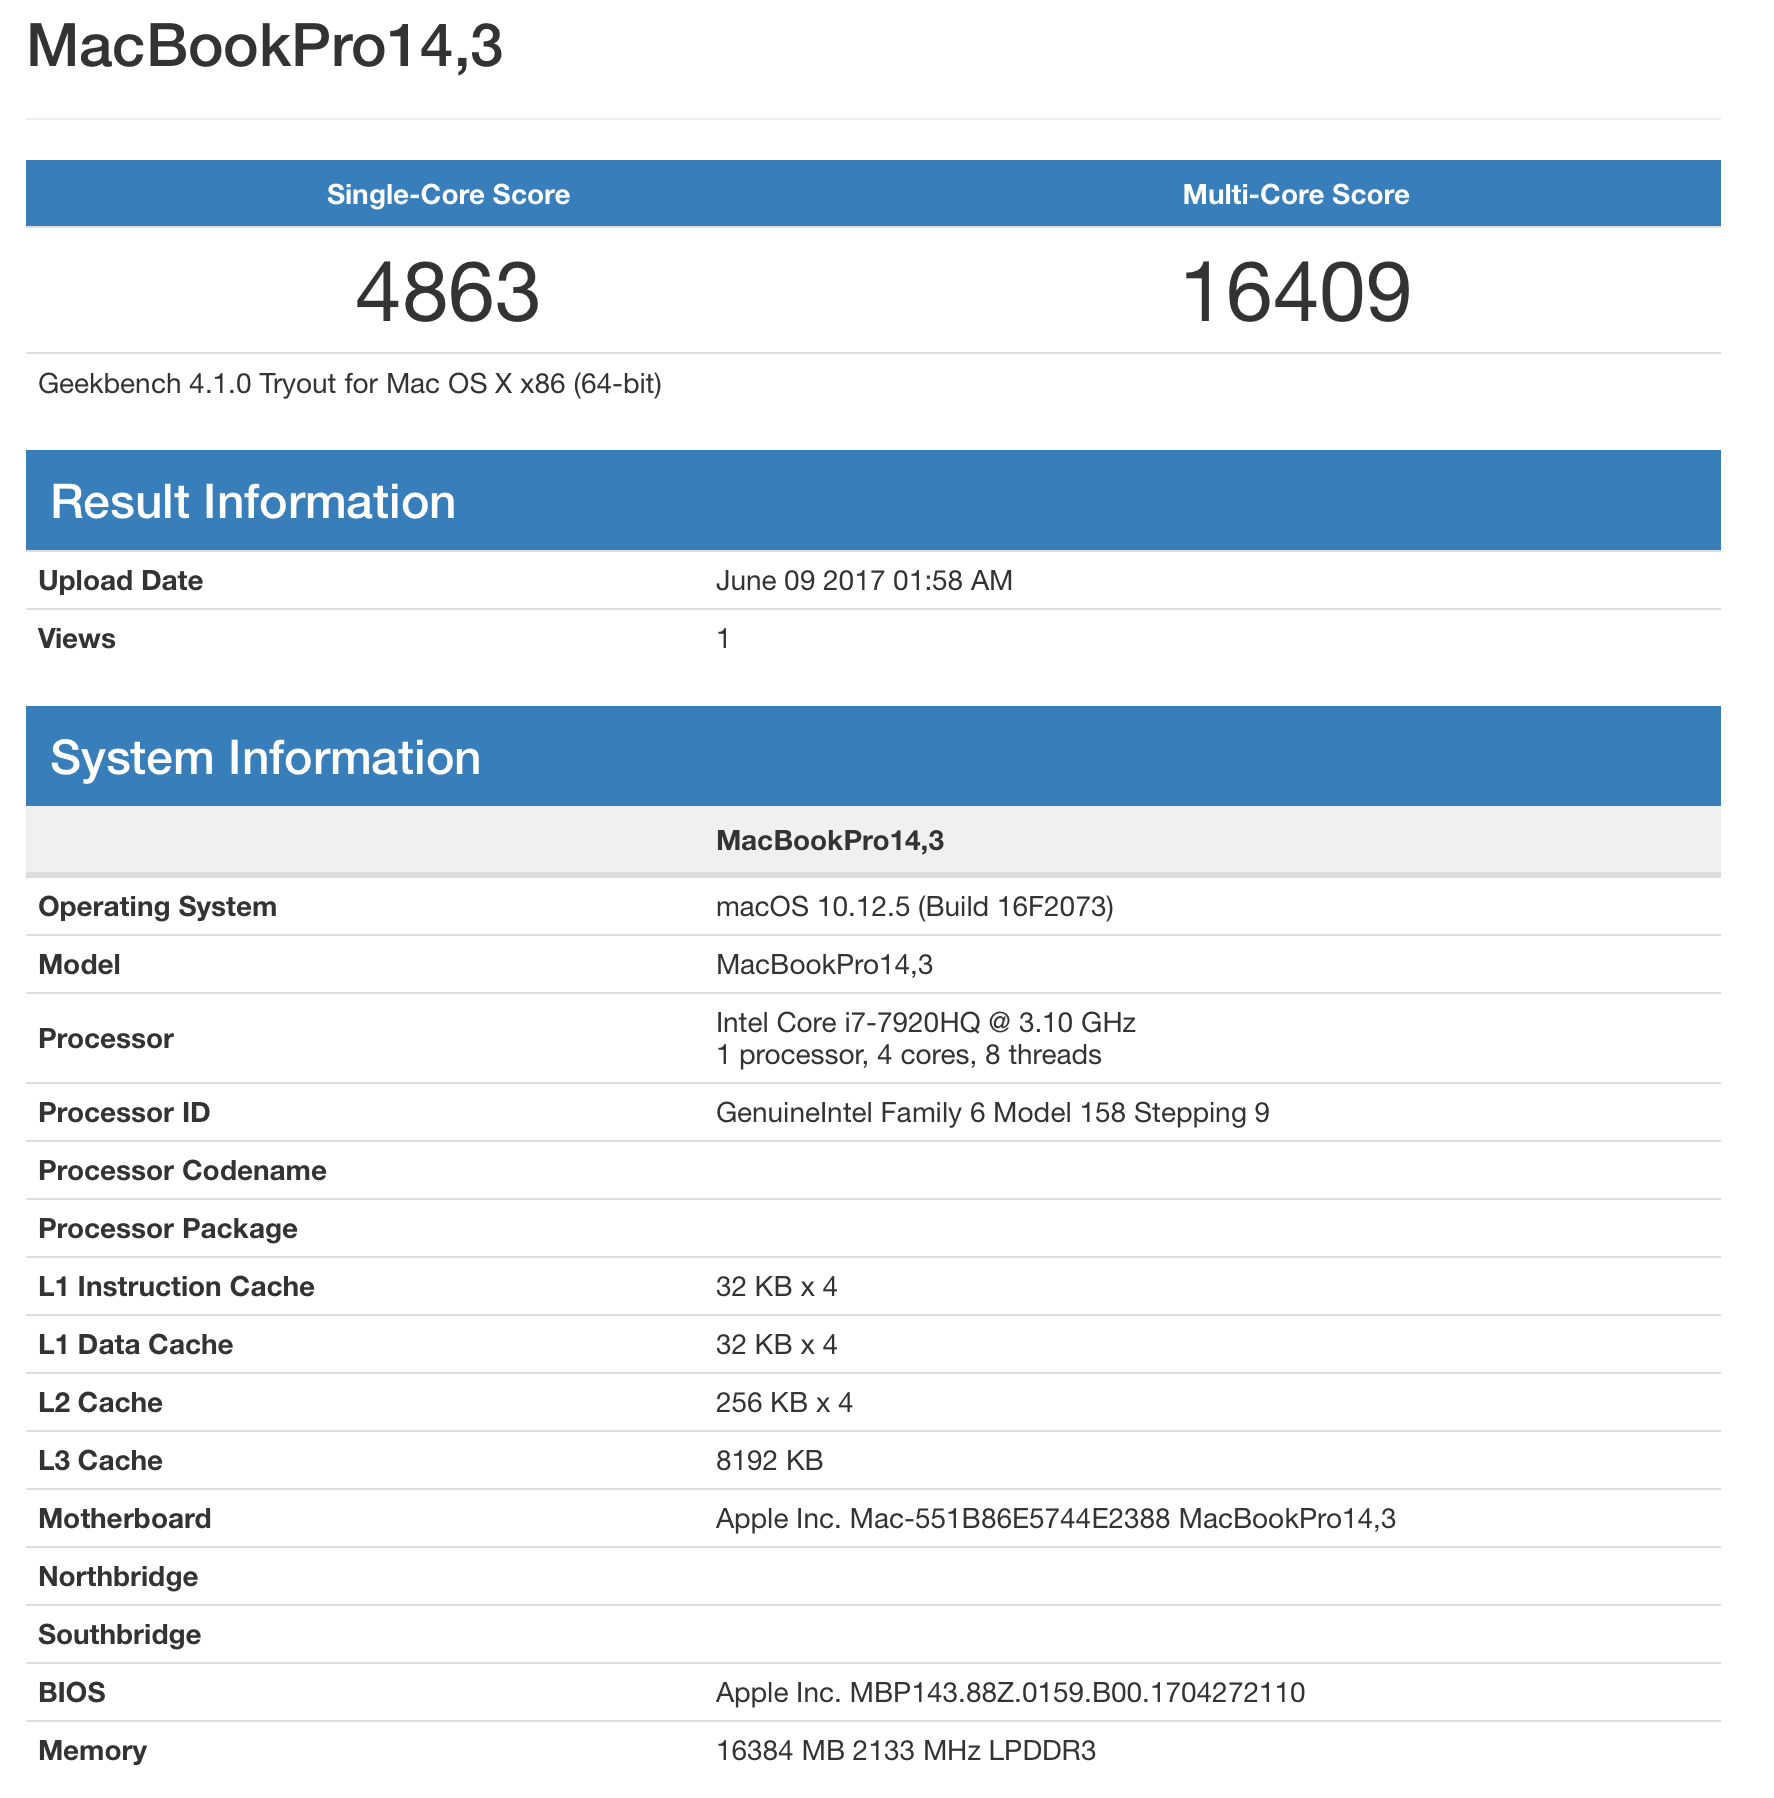Click the Processor Package label
The height and width of the screenshot is (1798, 1774).
[x=167, y=1229]
